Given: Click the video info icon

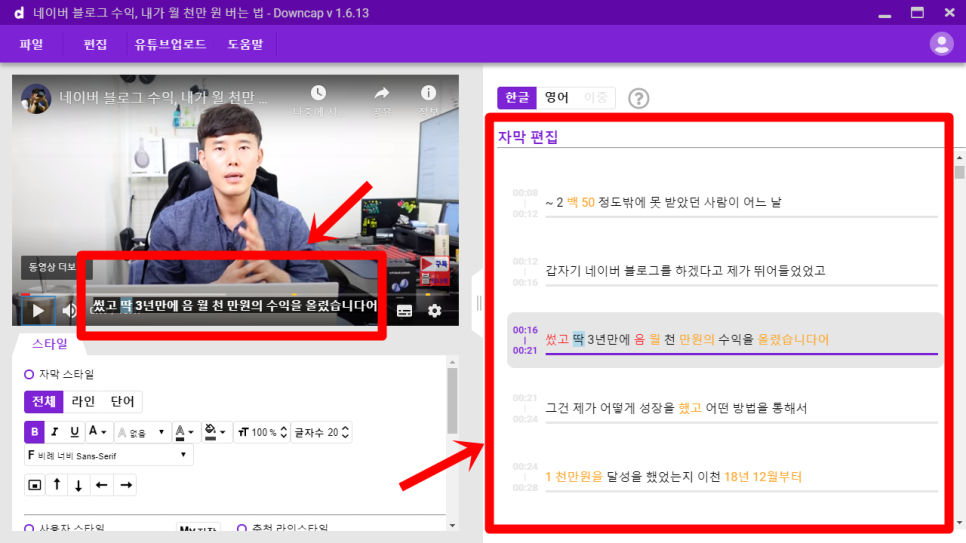Looking at the screenshot, I should pos(428,92).
